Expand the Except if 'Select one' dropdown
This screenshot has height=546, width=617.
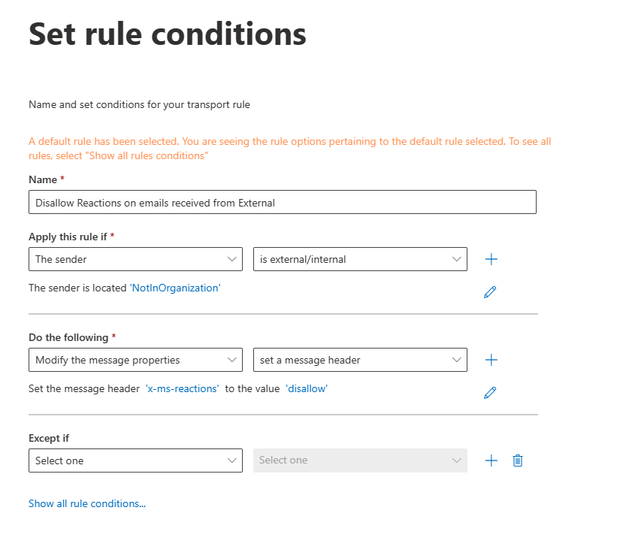click(136, 461)
